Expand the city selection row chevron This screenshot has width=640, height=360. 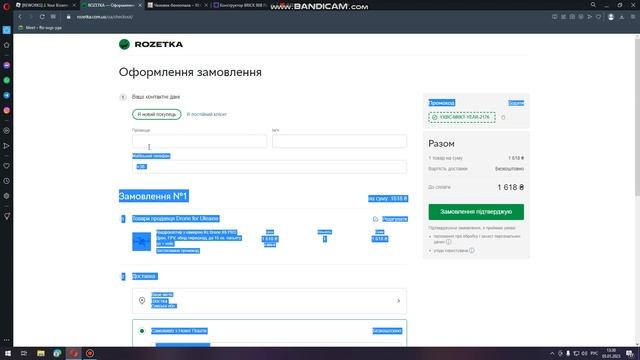(398, 301)
